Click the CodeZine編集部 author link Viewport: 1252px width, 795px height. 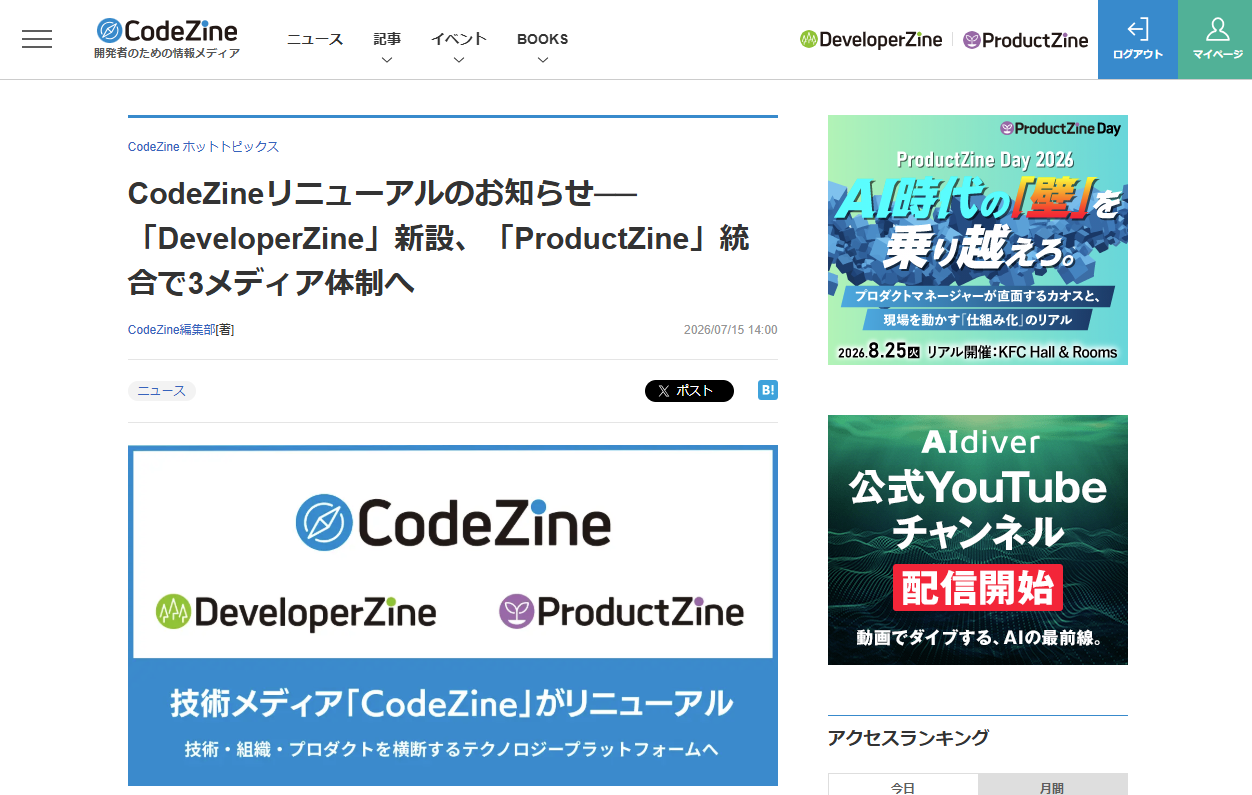coord(172,330)
